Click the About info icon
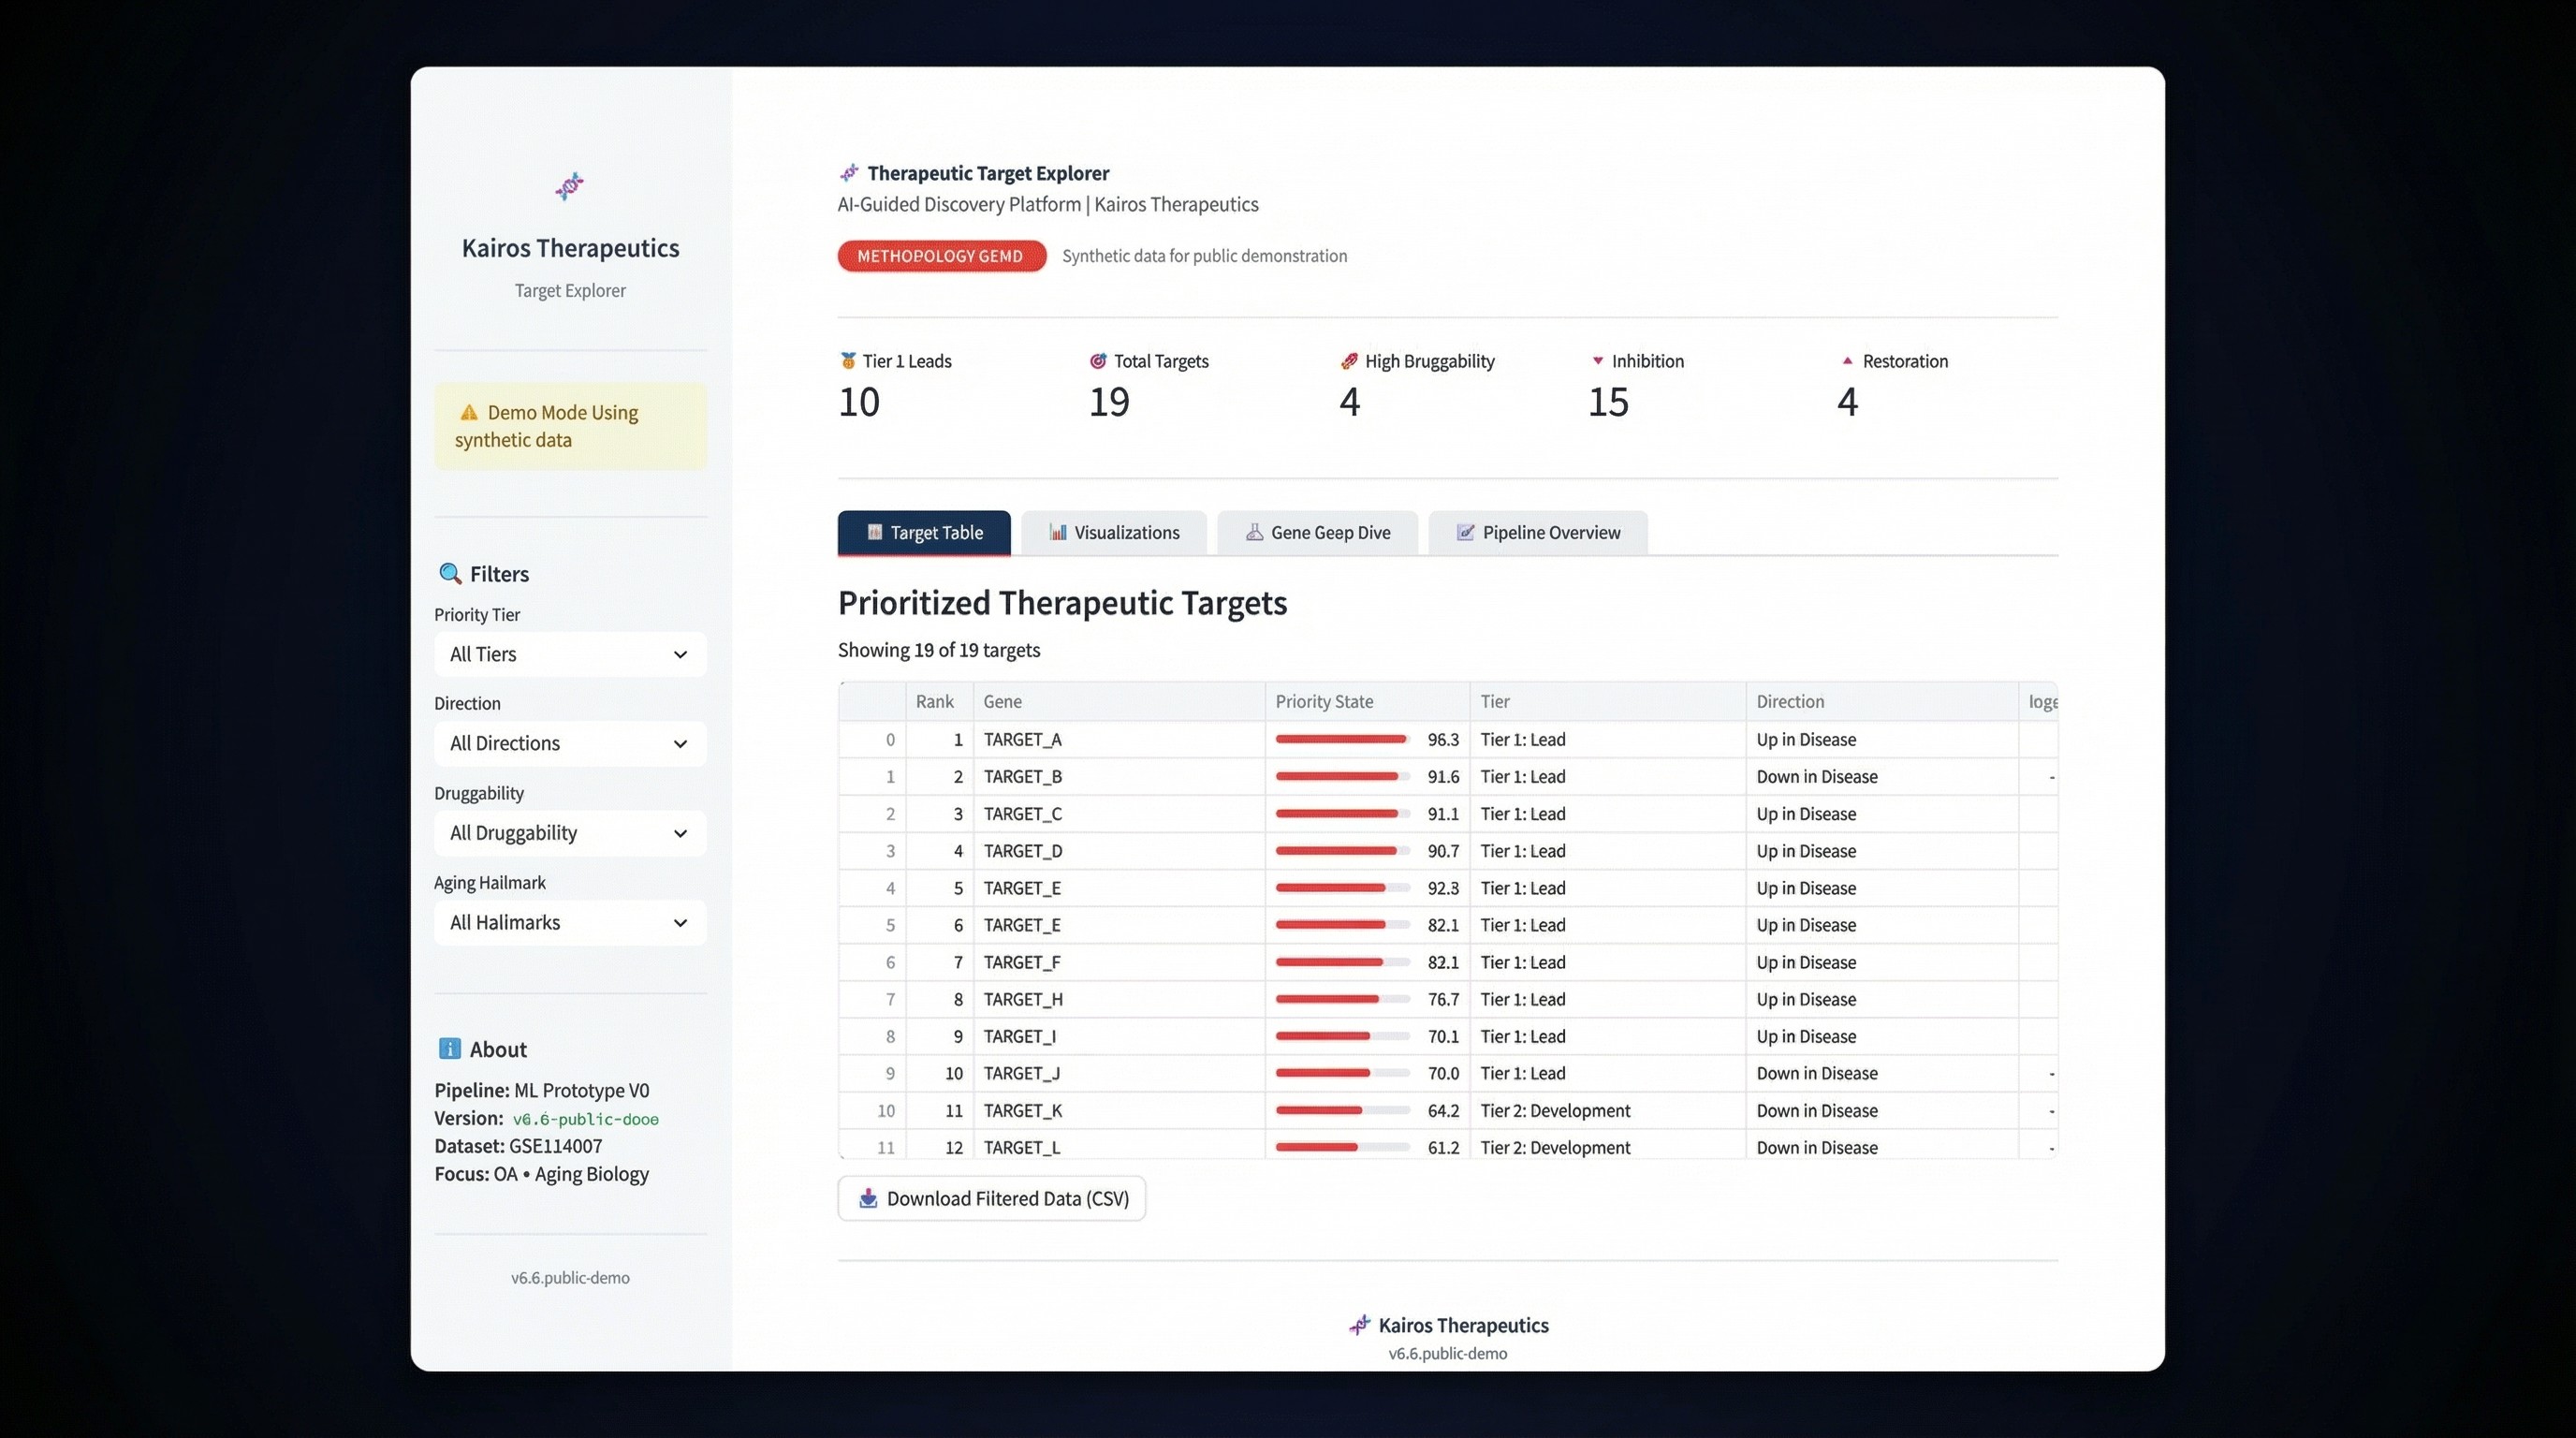The width and height of the screenshot is (2576, 1438). (449, 1048)
